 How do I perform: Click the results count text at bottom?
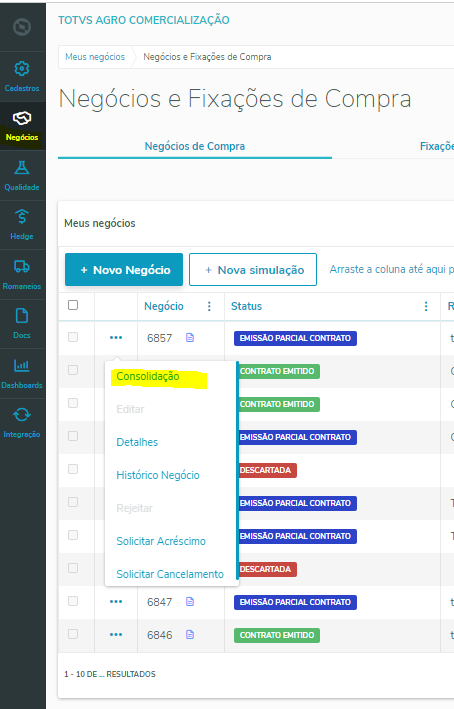coord(110,674)
